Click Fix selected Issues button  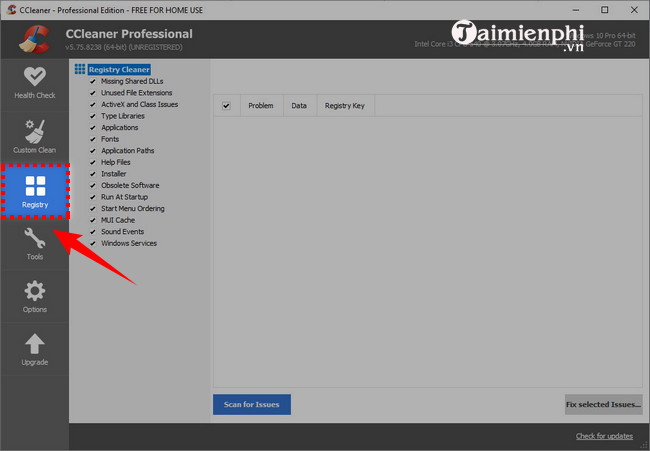[604, 404]
